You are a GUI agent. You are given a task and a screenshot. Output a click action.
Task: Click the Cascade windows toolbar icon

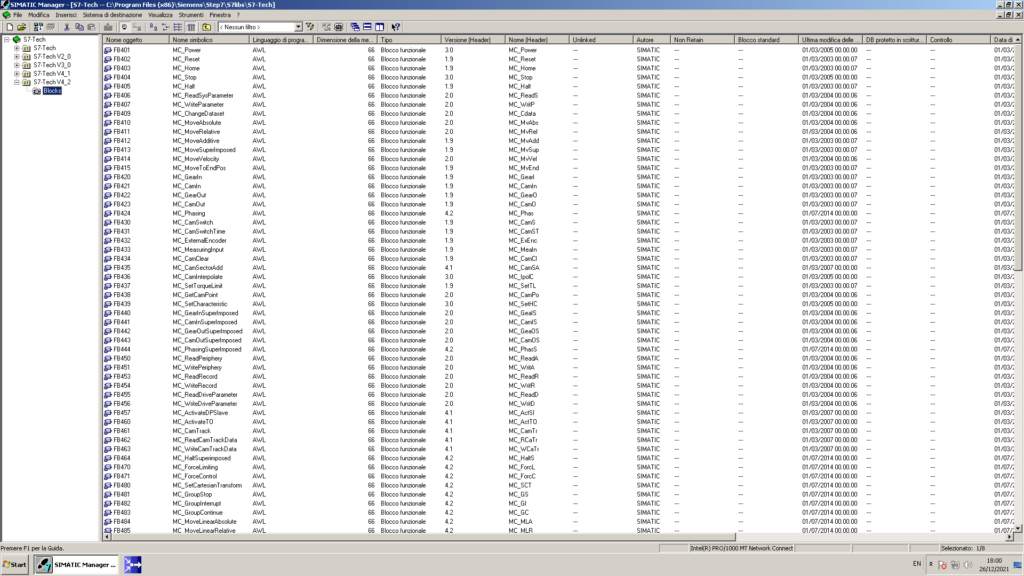355,27
